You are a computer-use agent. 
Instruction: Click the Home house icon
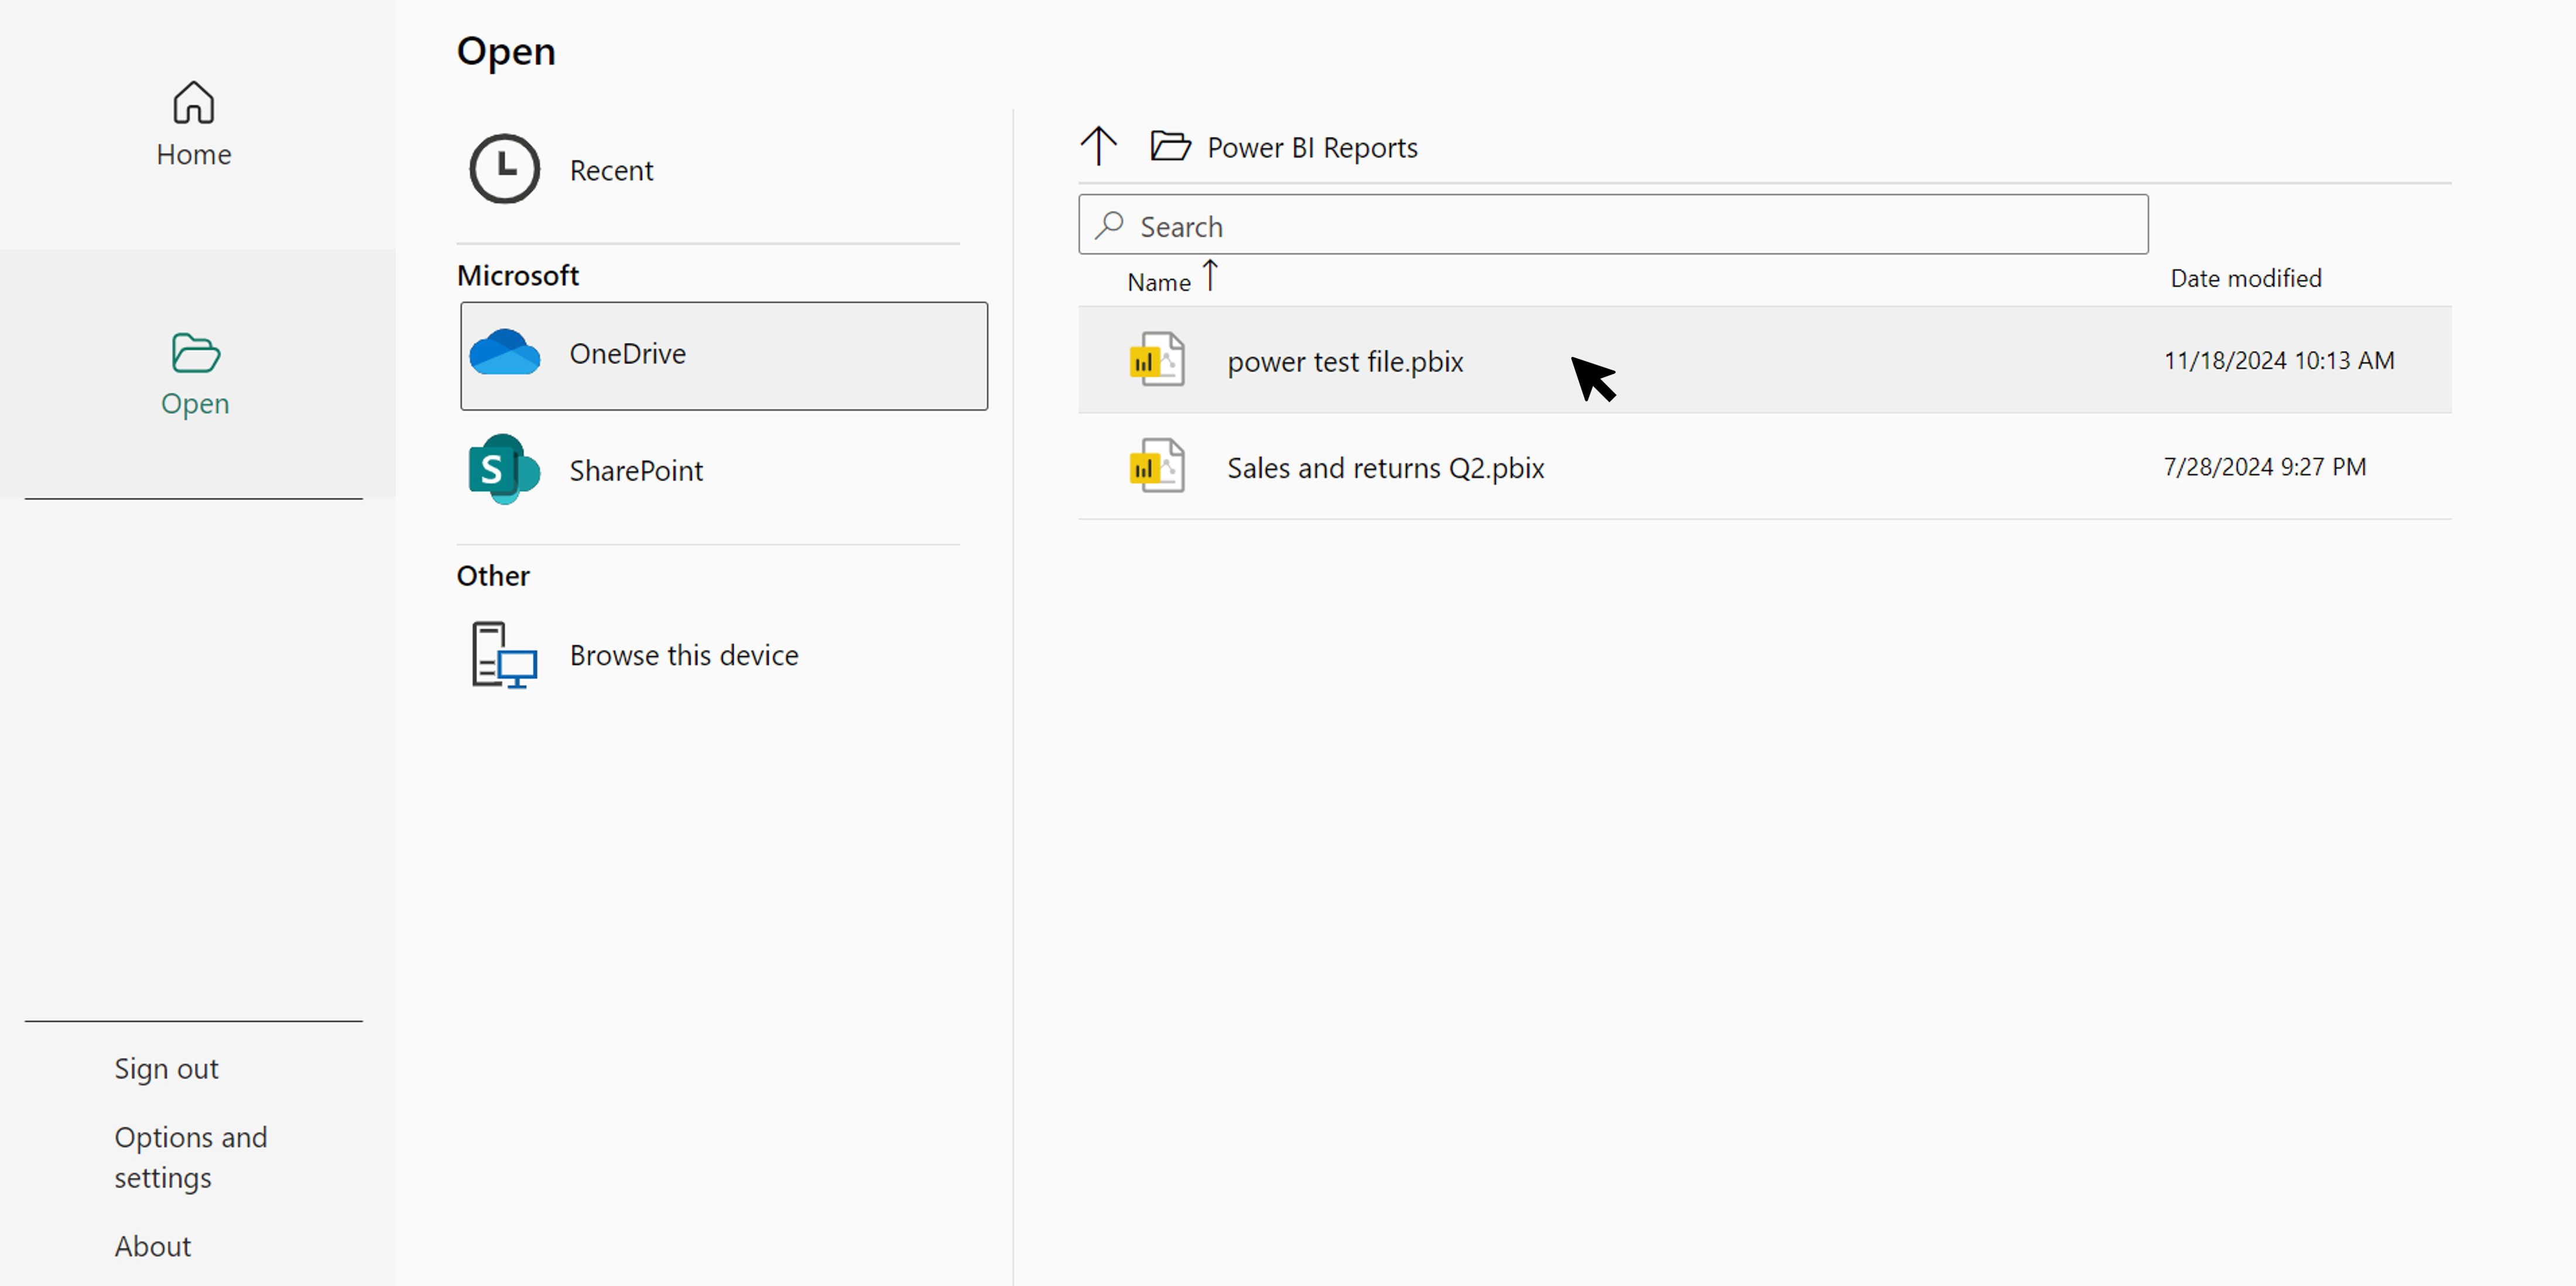point(193,102)
